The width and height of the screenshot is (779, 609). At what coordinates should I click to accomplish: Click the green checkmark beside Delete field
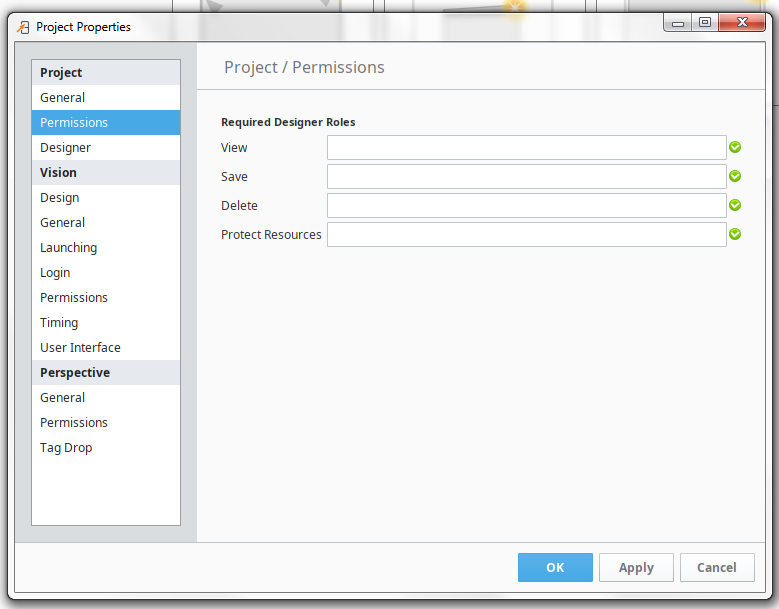pyautogui.click(x=735, y=205)
